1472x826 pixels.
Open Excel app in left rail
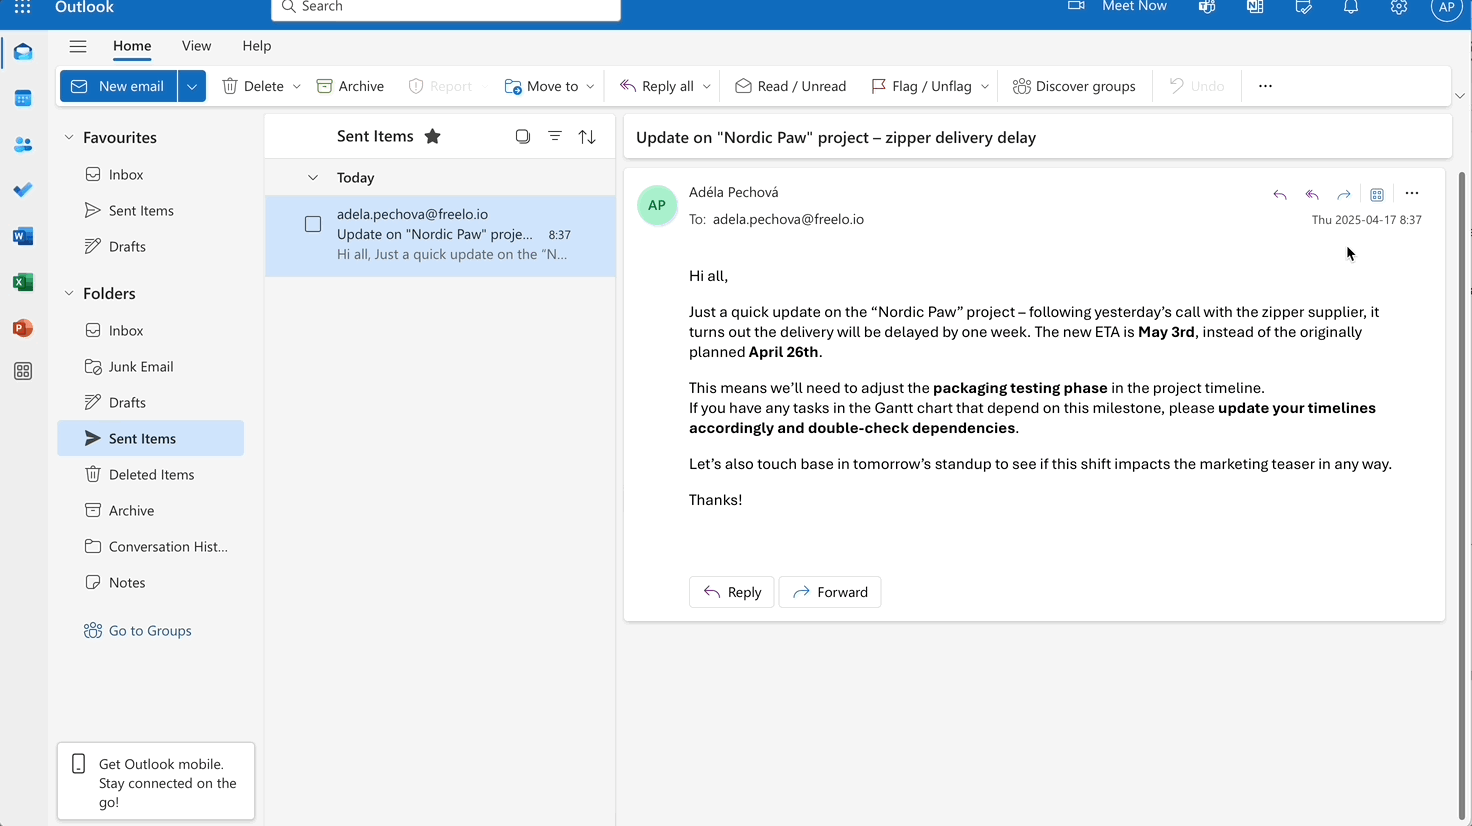pyautogui.click(x=23, y=282)
